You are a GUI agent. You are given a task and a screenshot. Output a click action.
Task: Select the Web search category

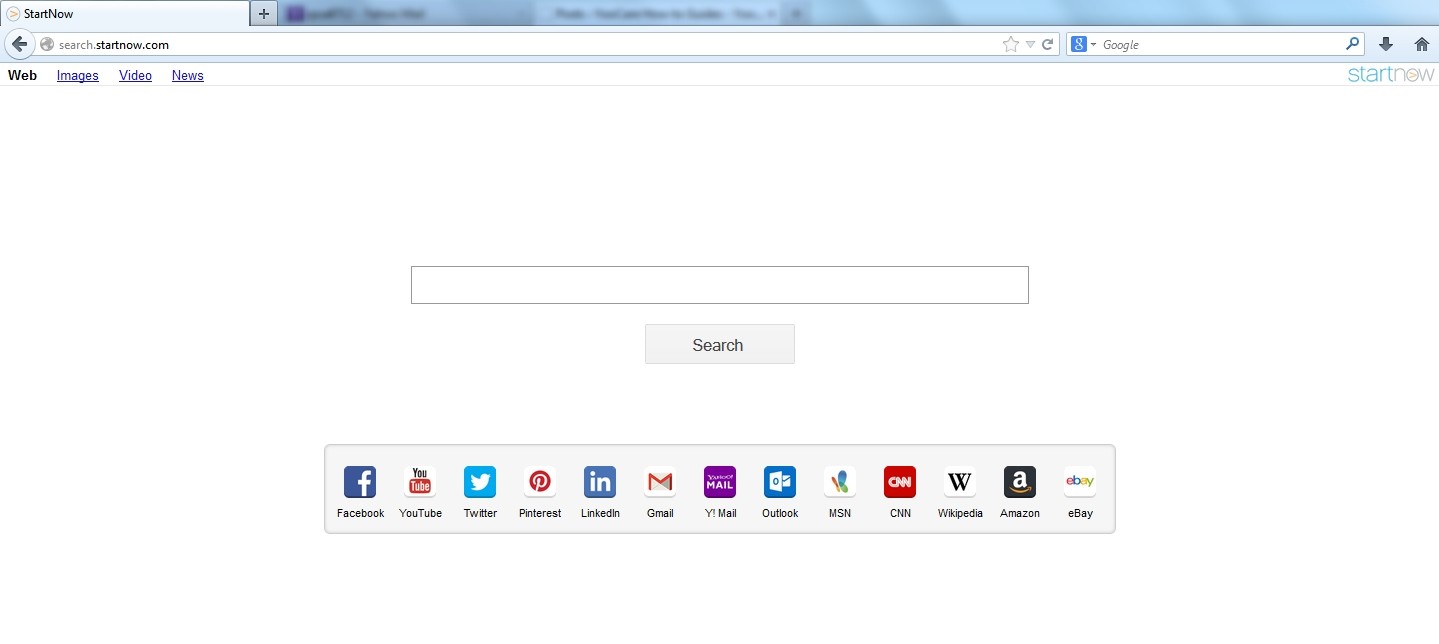tap(22, 75)
